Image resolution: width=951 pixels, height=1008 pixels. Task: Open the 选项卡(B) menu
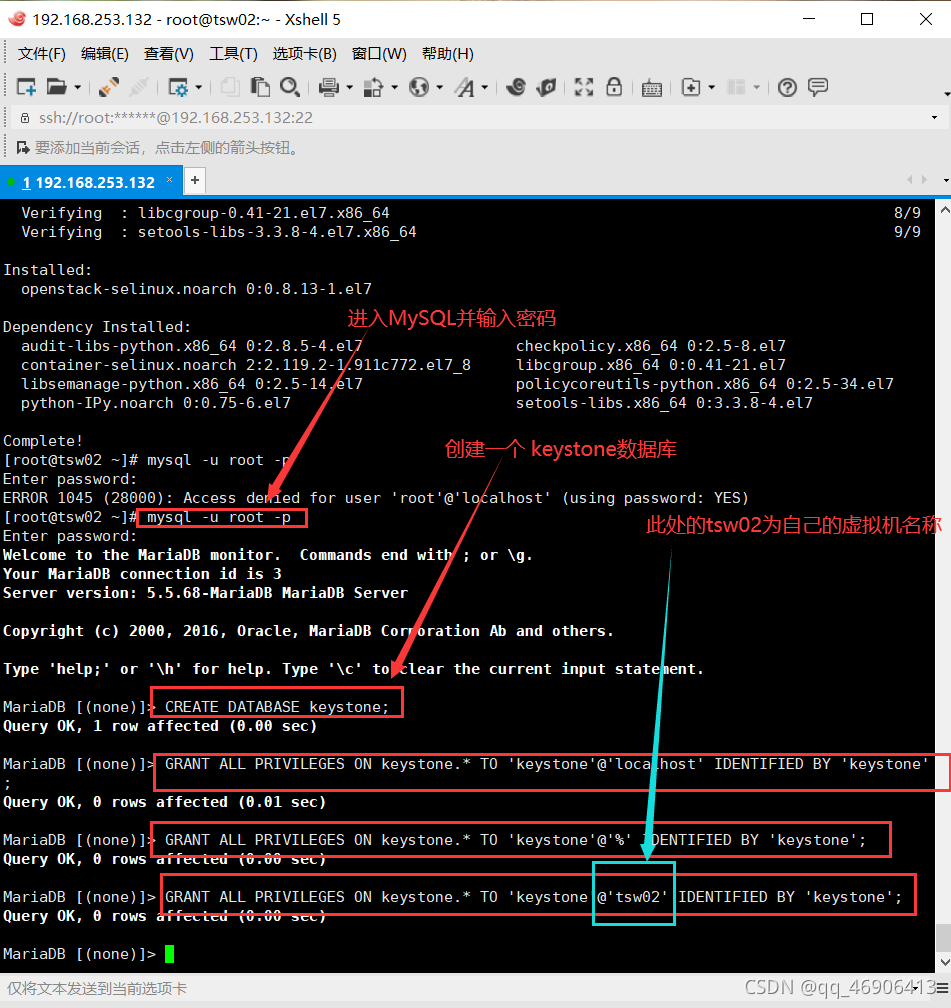click(304, 53)
